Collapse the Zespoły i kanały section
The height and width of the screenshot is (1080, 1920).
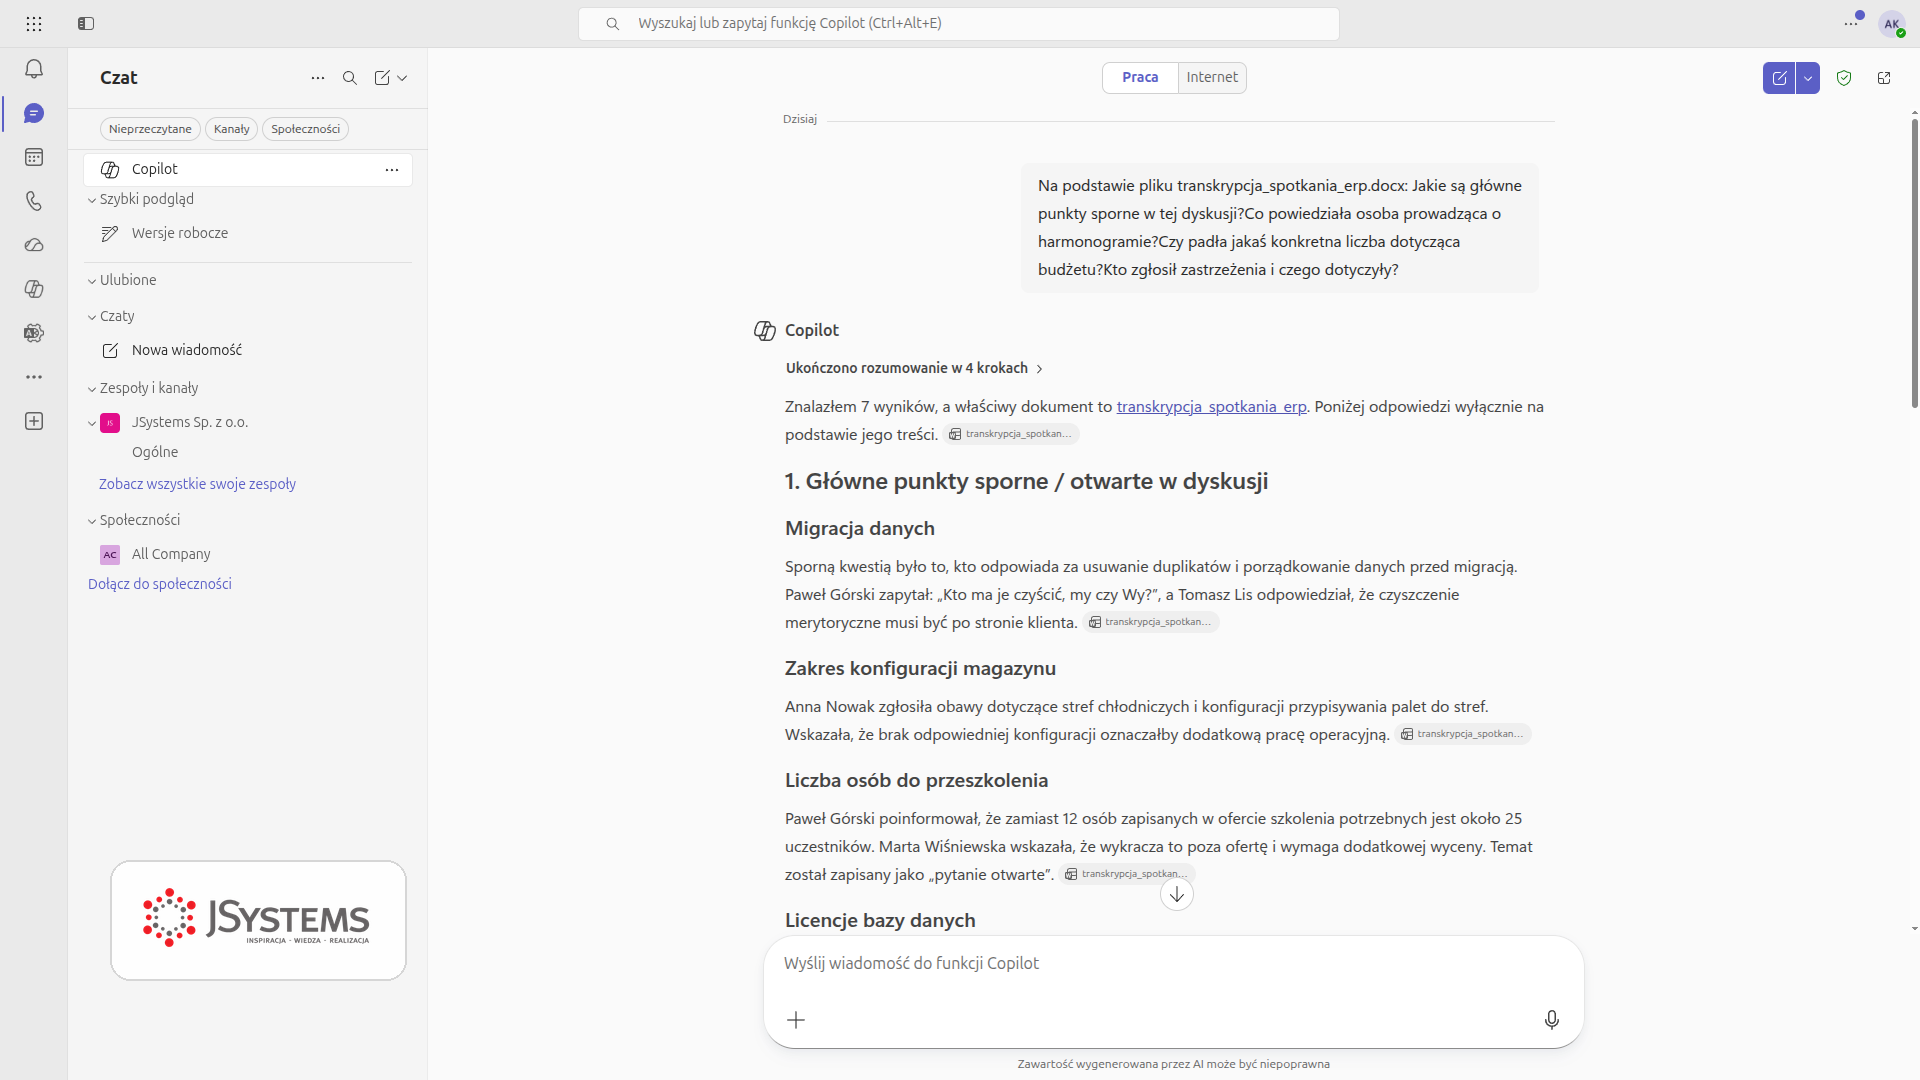92,389
